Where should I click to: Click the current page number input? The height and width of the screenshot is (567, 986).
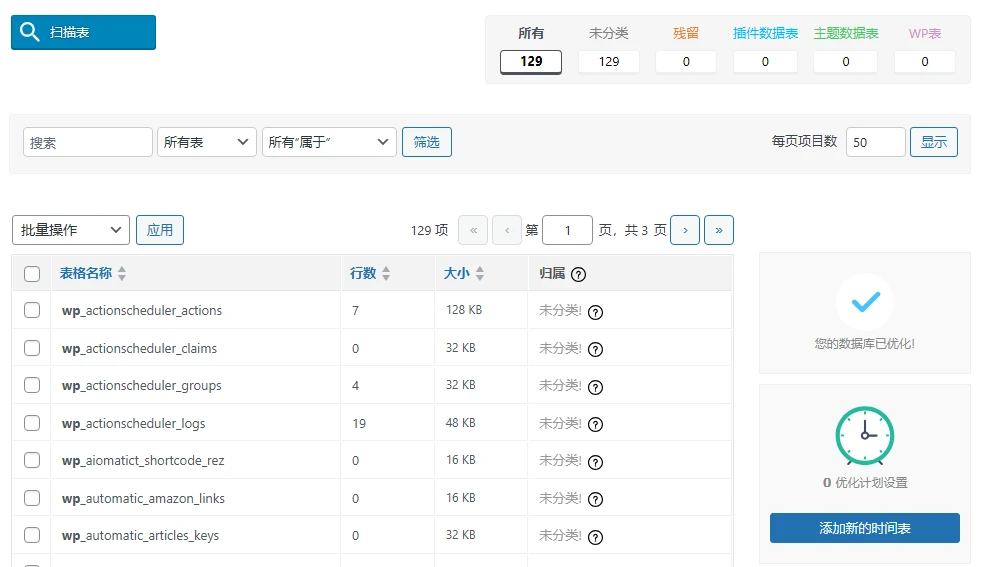[567, 230]
